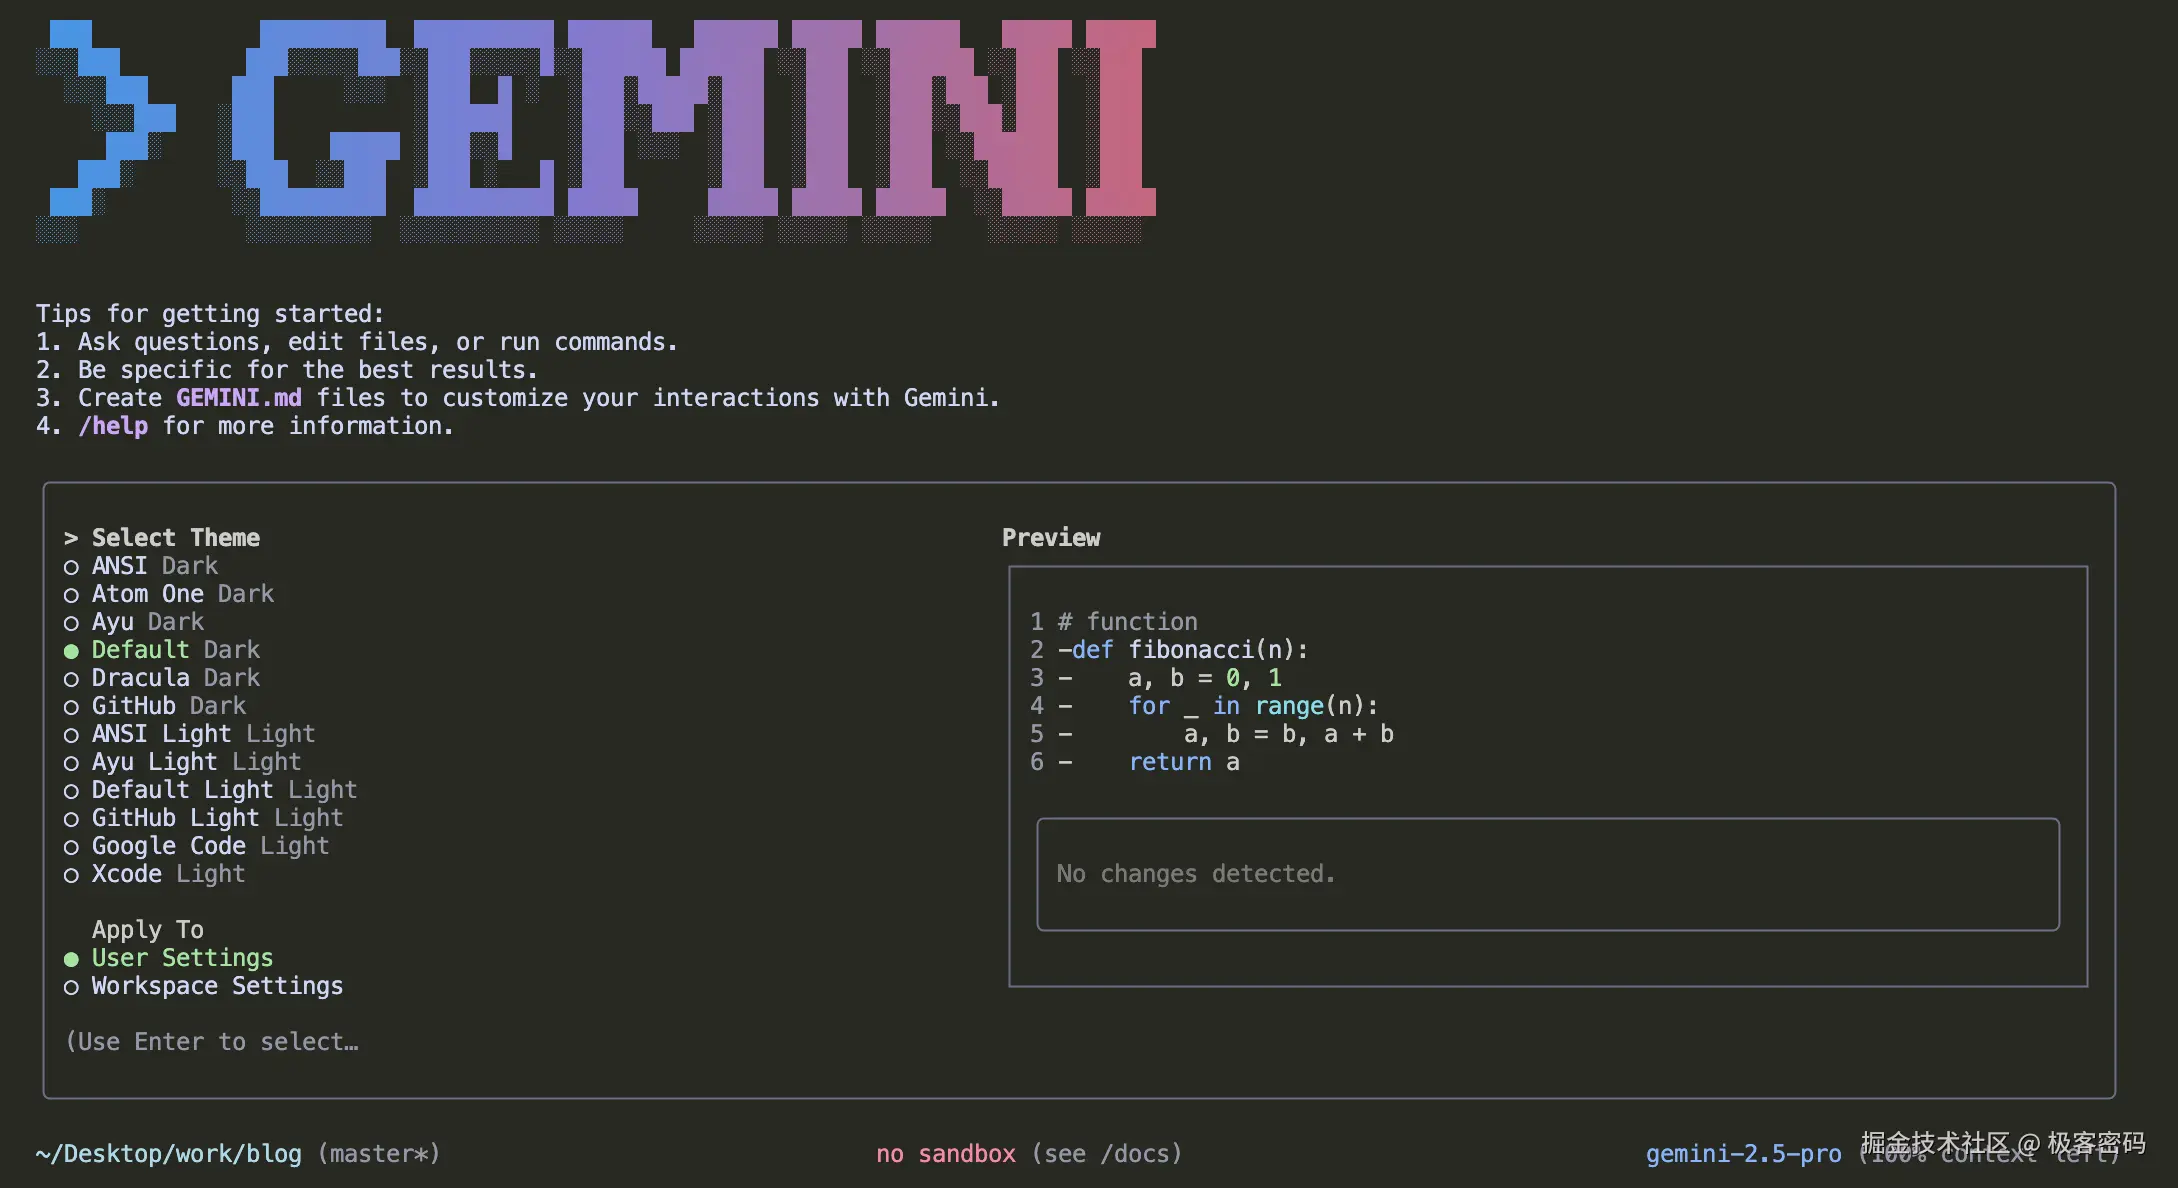Pick the Dracula Dark theme
This screenshot has height=1188, width=2178.
[x=175, y=678]
